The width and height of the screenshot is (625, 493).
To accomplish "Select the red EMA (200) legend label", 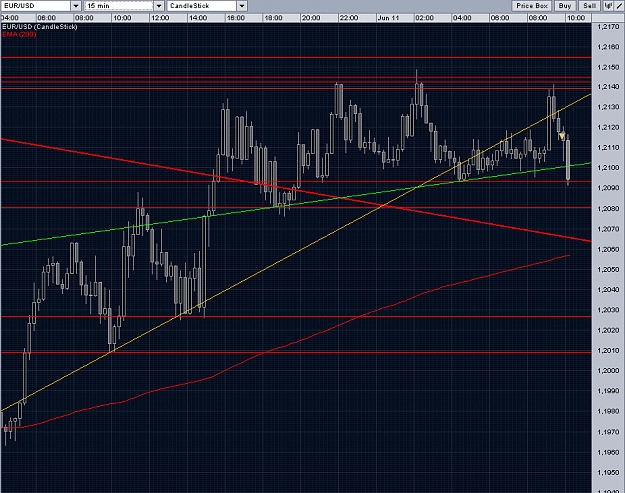I will coord(19,34).
